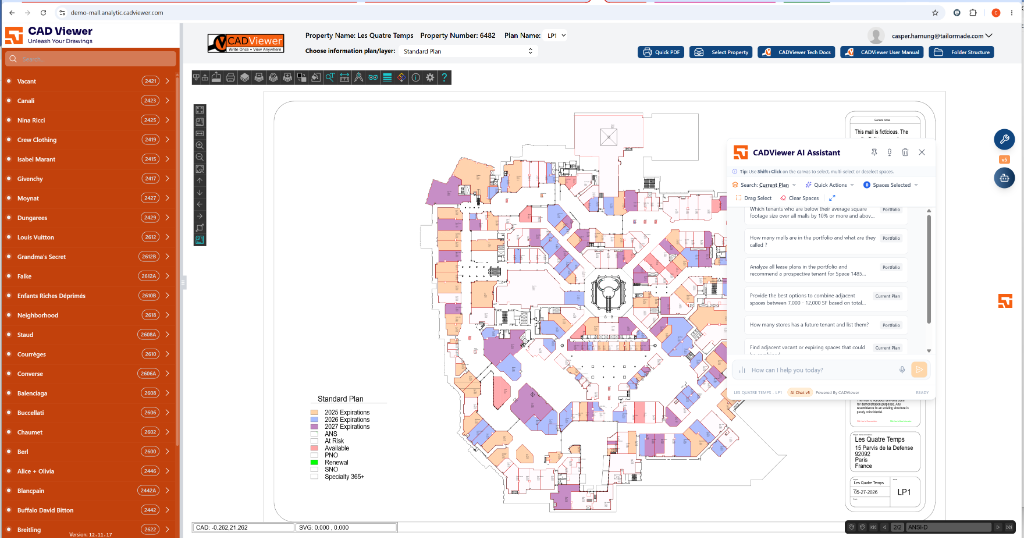Expand the Louis Vuitton tenant row
Image resolution: width=1024 pixels, height=538 pixels.
167,237
